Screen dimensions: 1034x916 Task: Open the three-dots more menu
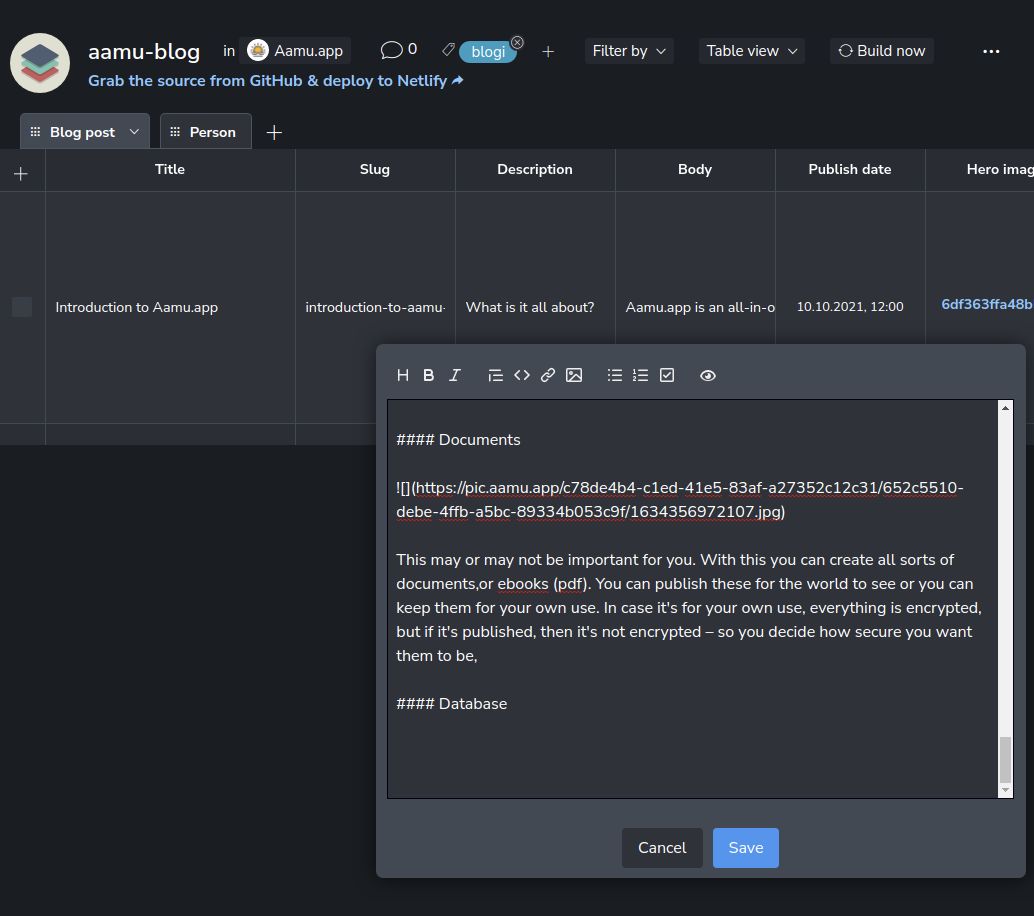990,51
